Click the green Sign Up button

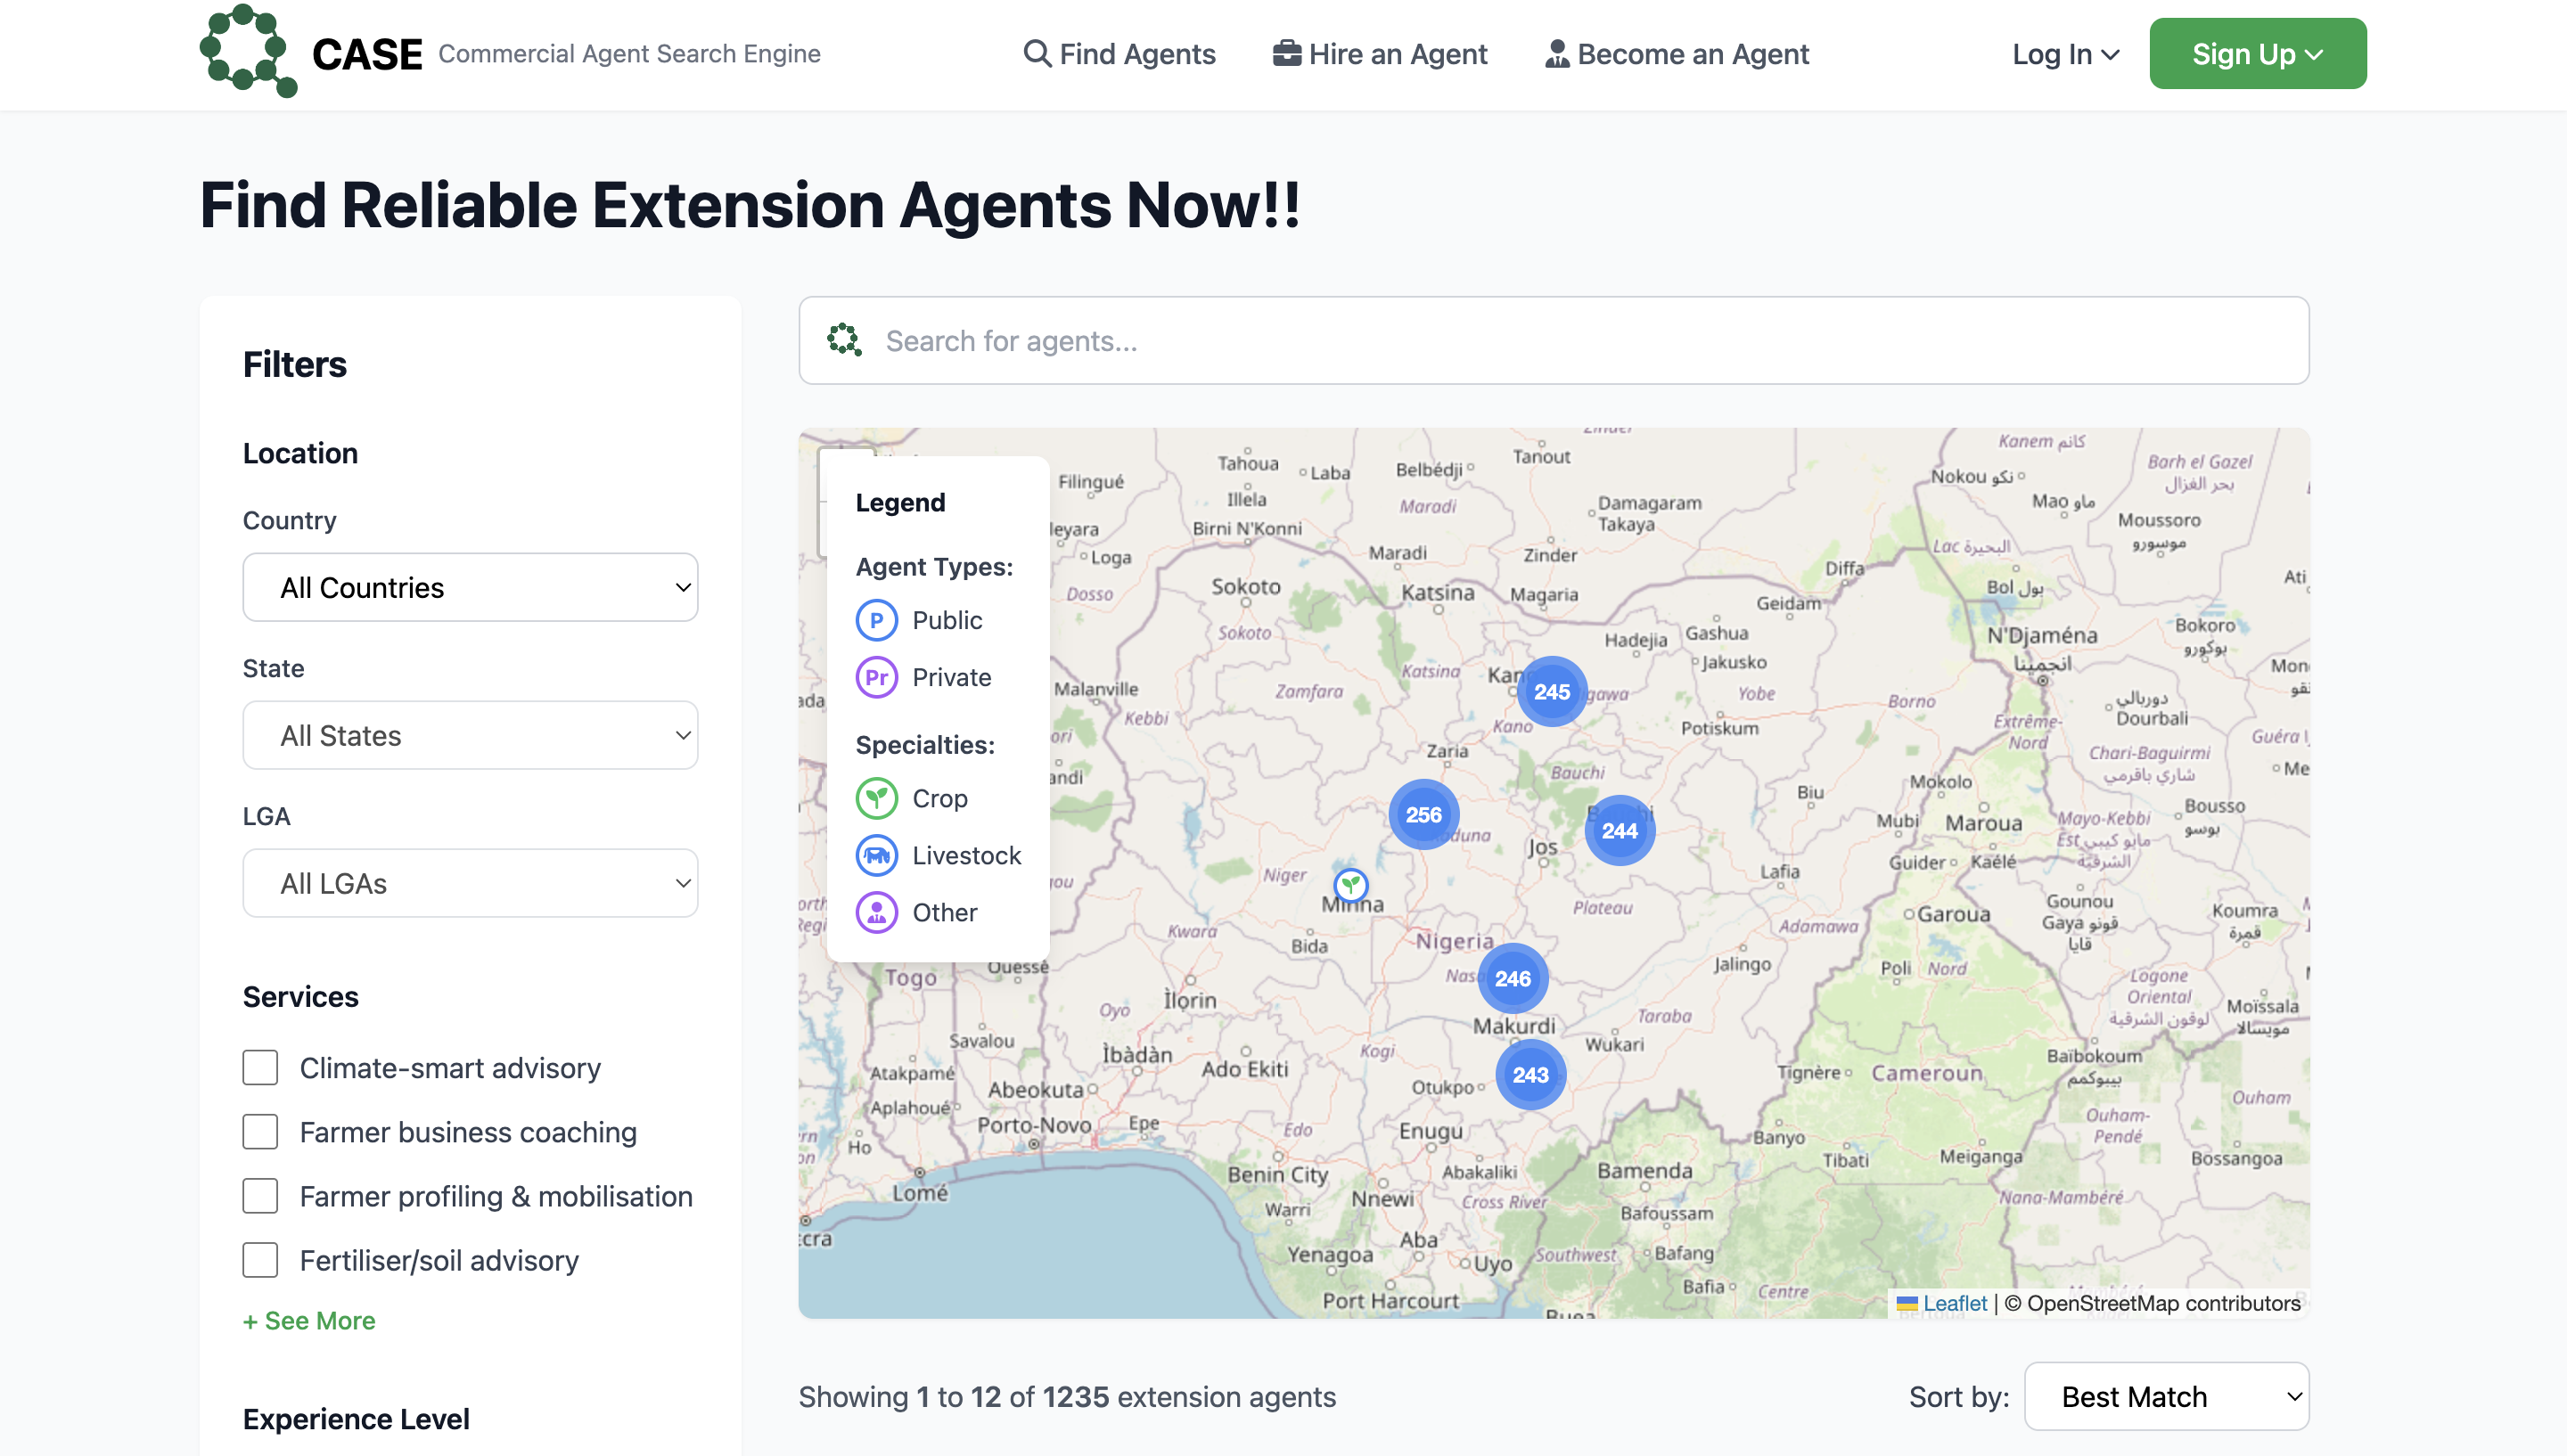coord(2257,54)
